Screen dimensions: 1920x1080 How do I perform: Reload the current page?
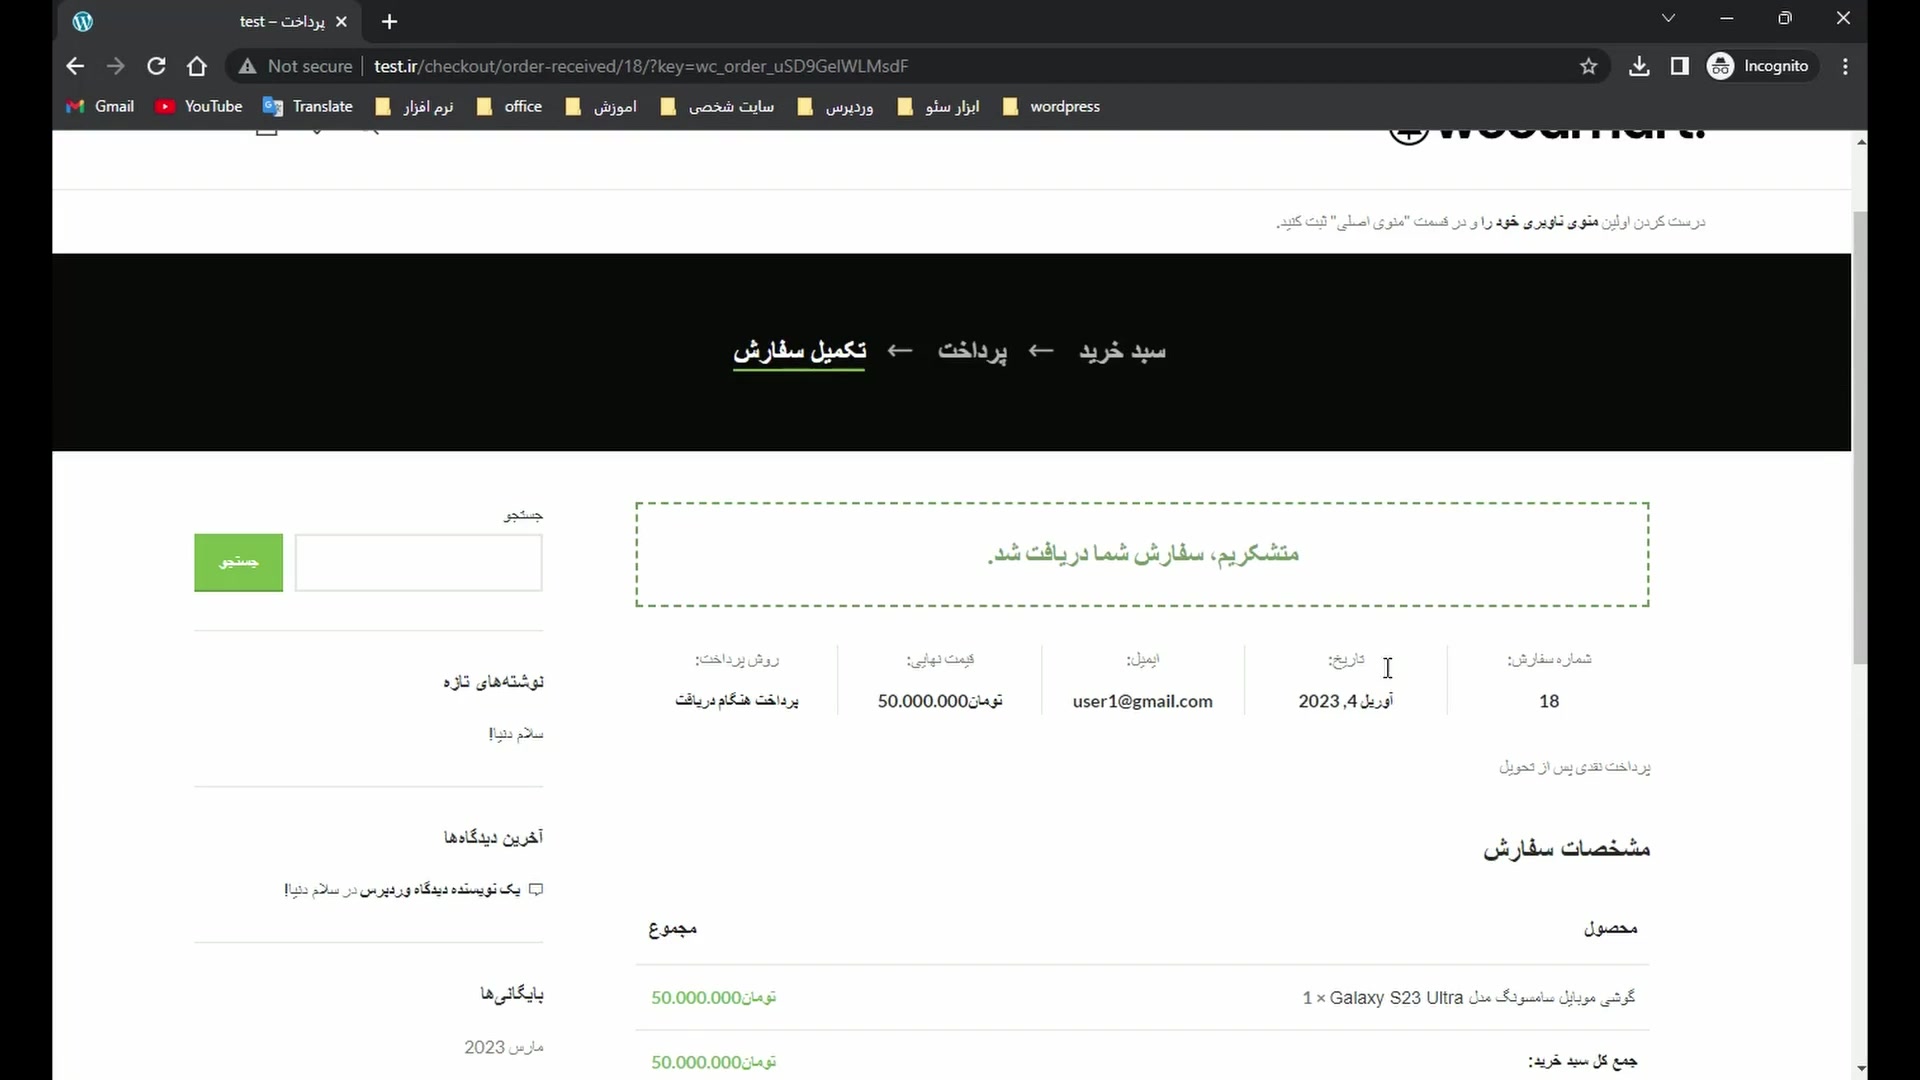pyautogui.click(x=156, y=66)
